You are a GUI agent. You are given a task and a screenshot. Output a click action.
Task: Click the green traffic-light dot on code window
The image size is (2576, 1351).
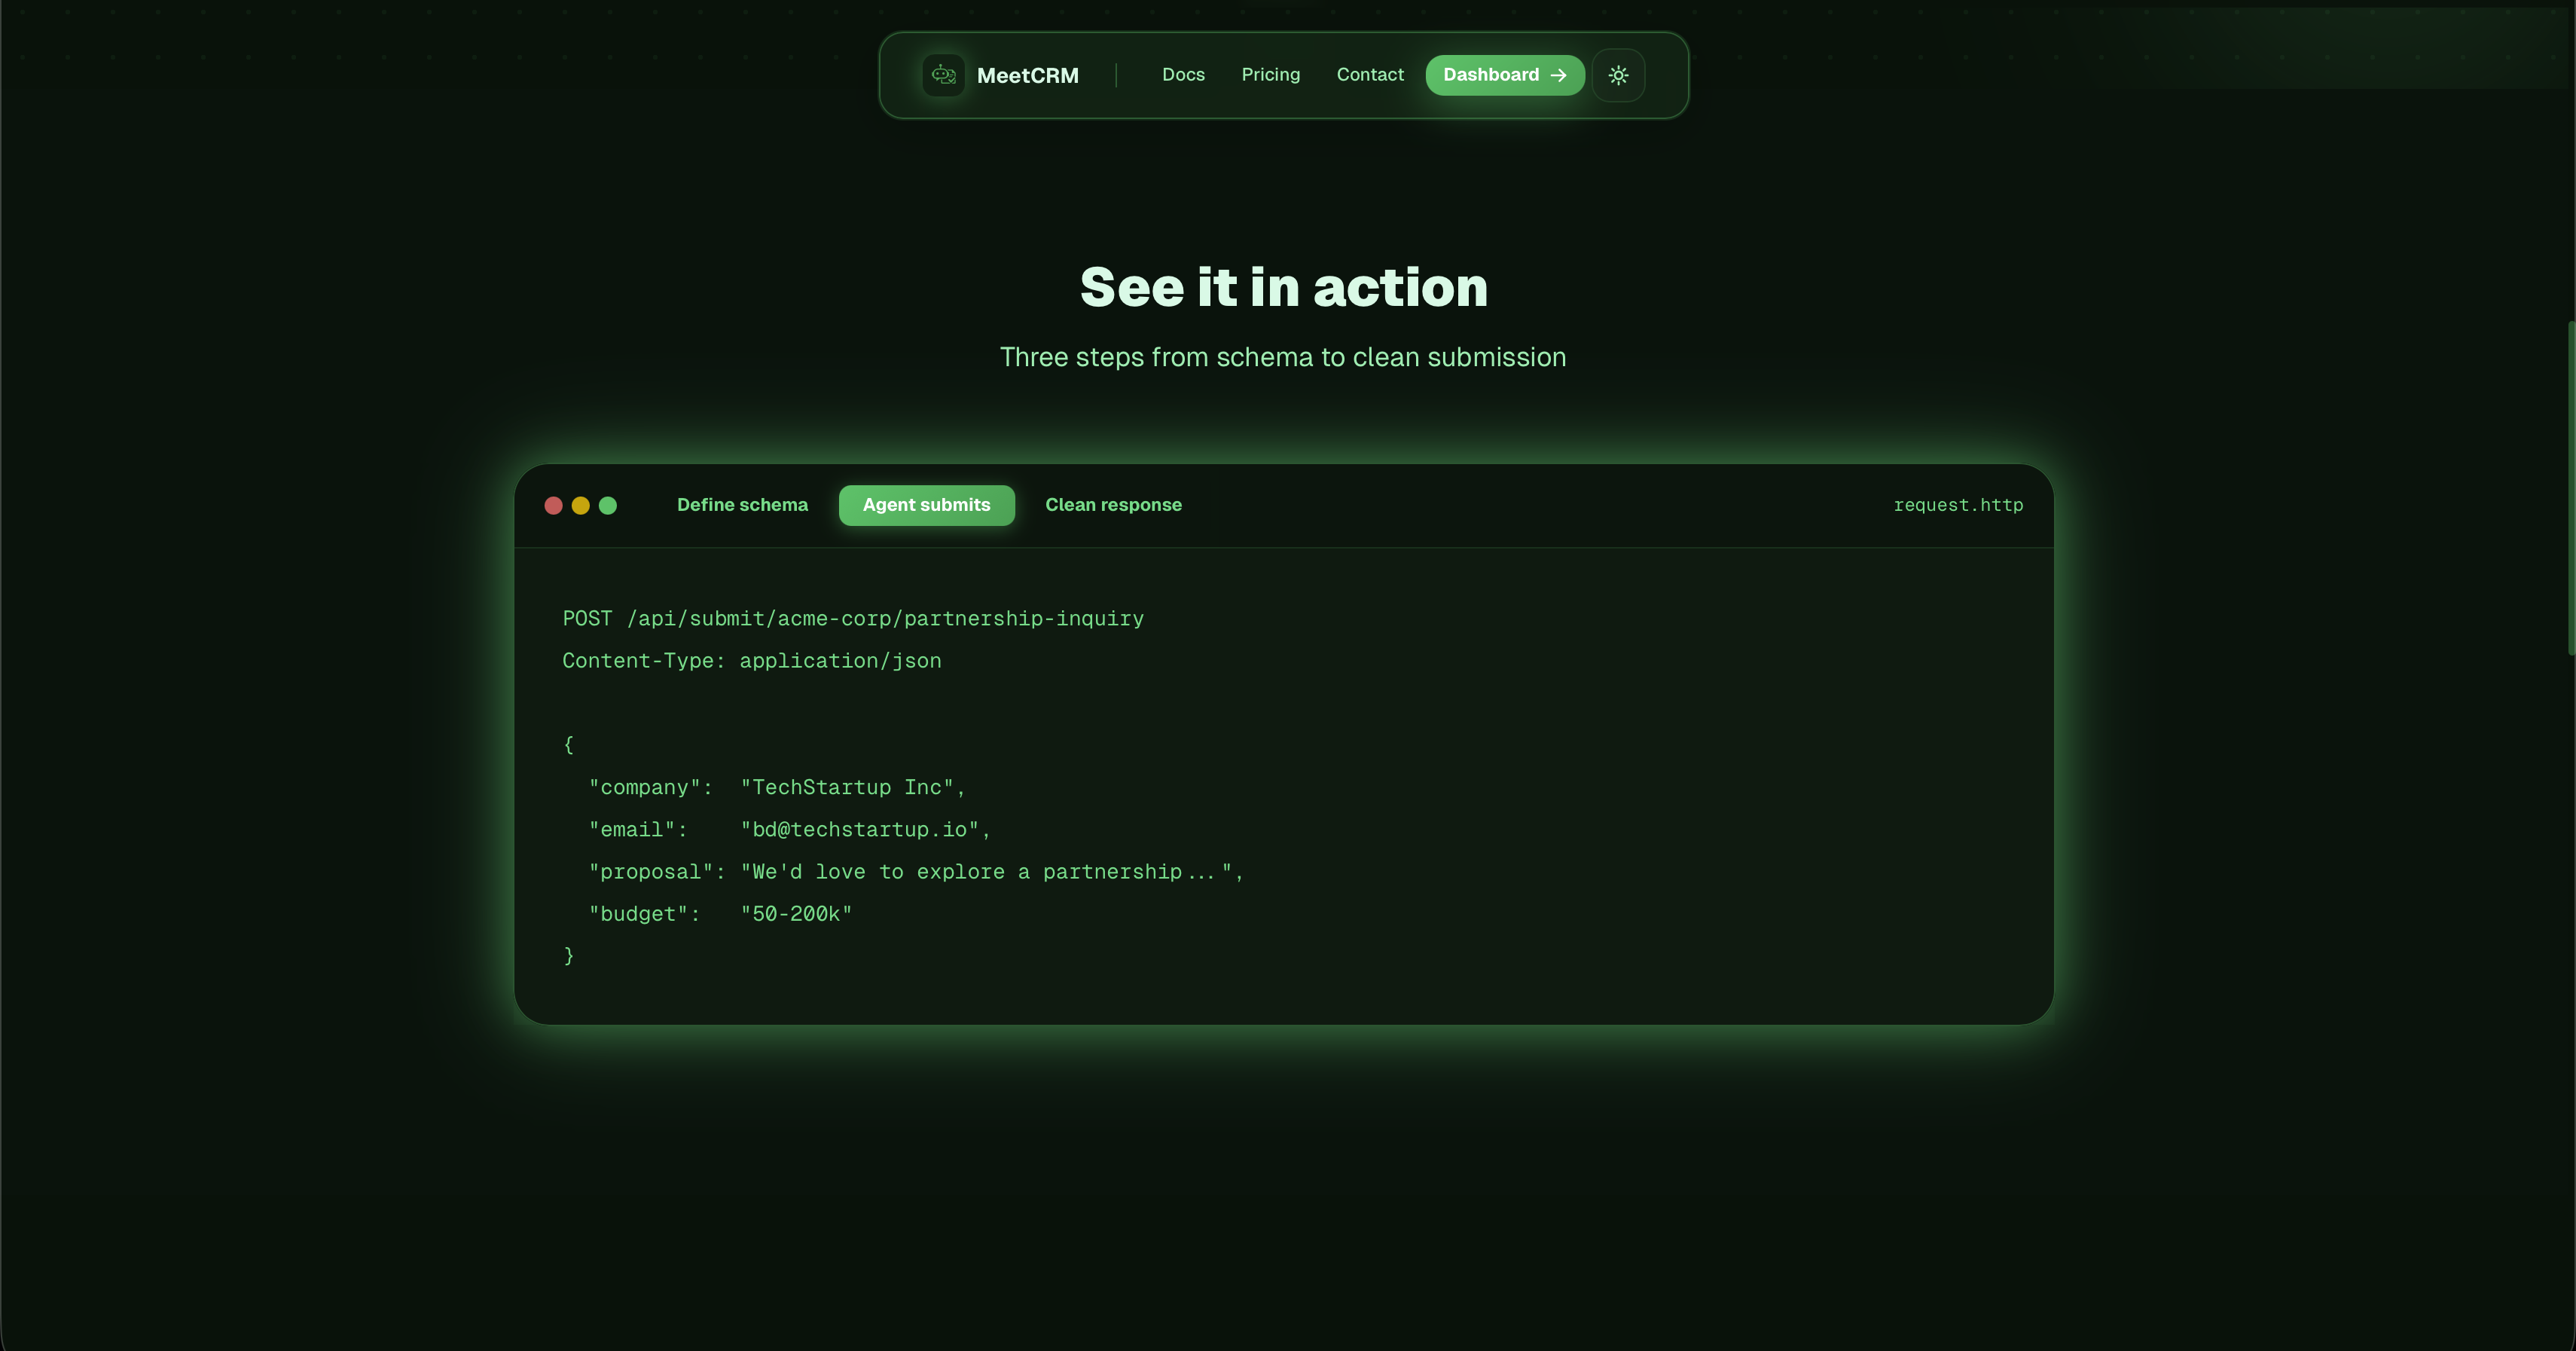(608, 505)
